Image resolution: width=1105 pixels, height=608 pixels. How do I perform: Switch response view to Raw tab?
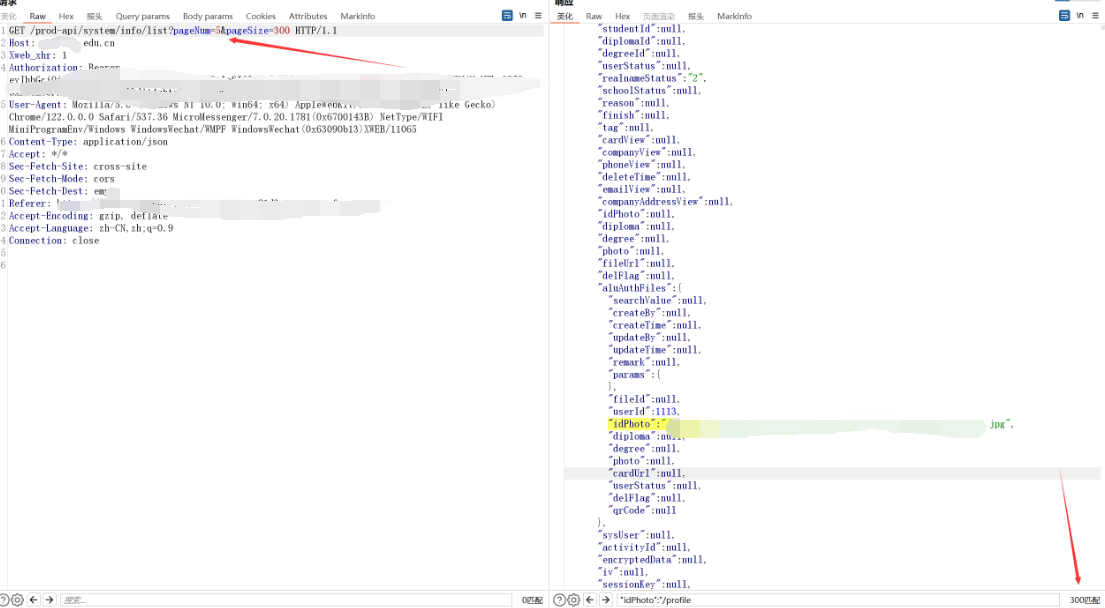click(x=594, y=16)
